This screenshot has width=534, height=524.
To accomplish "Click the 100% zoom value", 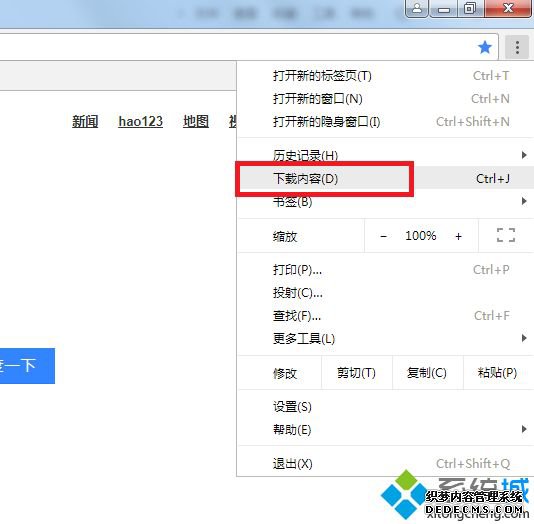I will tap(421, 236).
